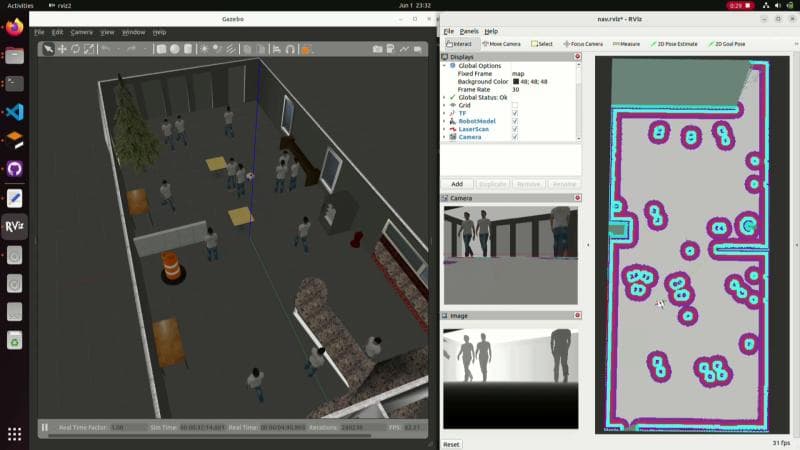Select the Focus Camera tool in RViz
Image resolution: width=800 pixels, height=450 pixels.
(583, 44)
